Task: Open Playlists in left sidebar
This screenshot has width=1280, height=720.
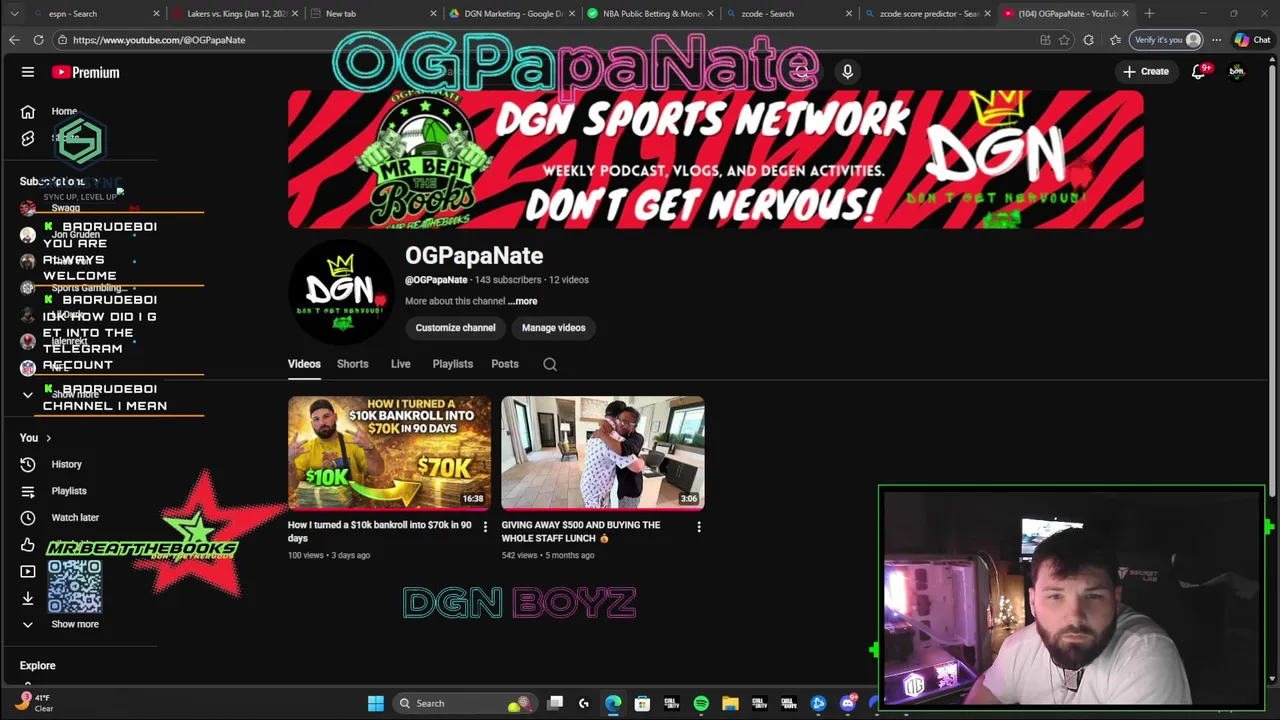Action: click(69, 491)
